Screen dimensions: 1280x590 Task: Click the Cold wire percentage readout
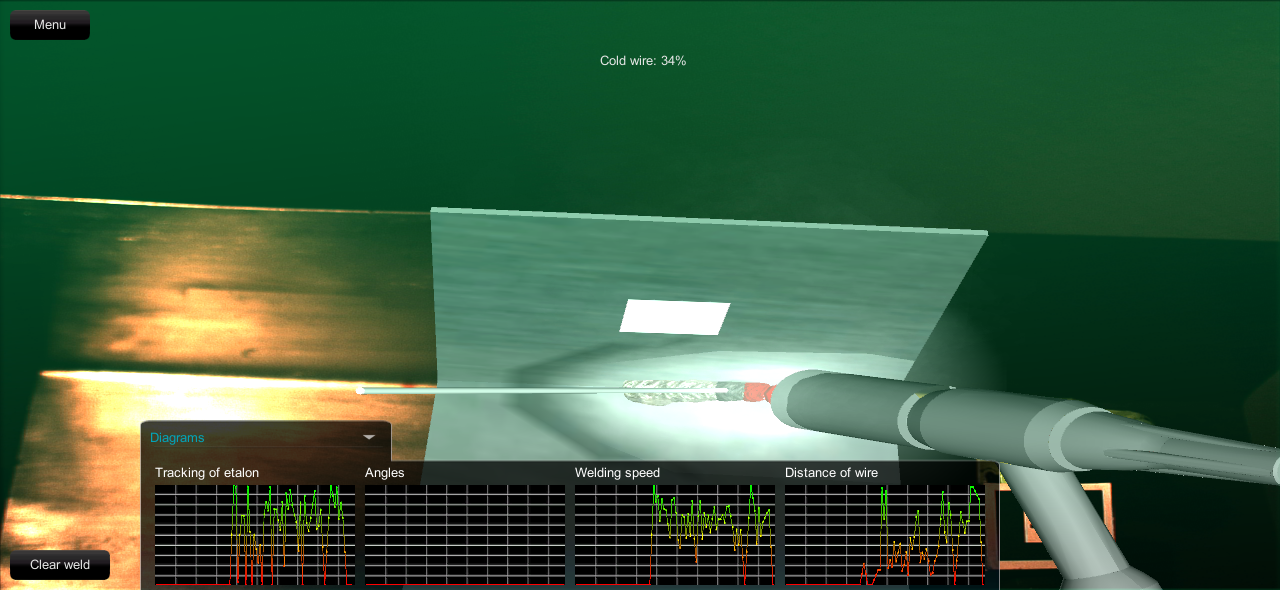click(x=643, y=61)
